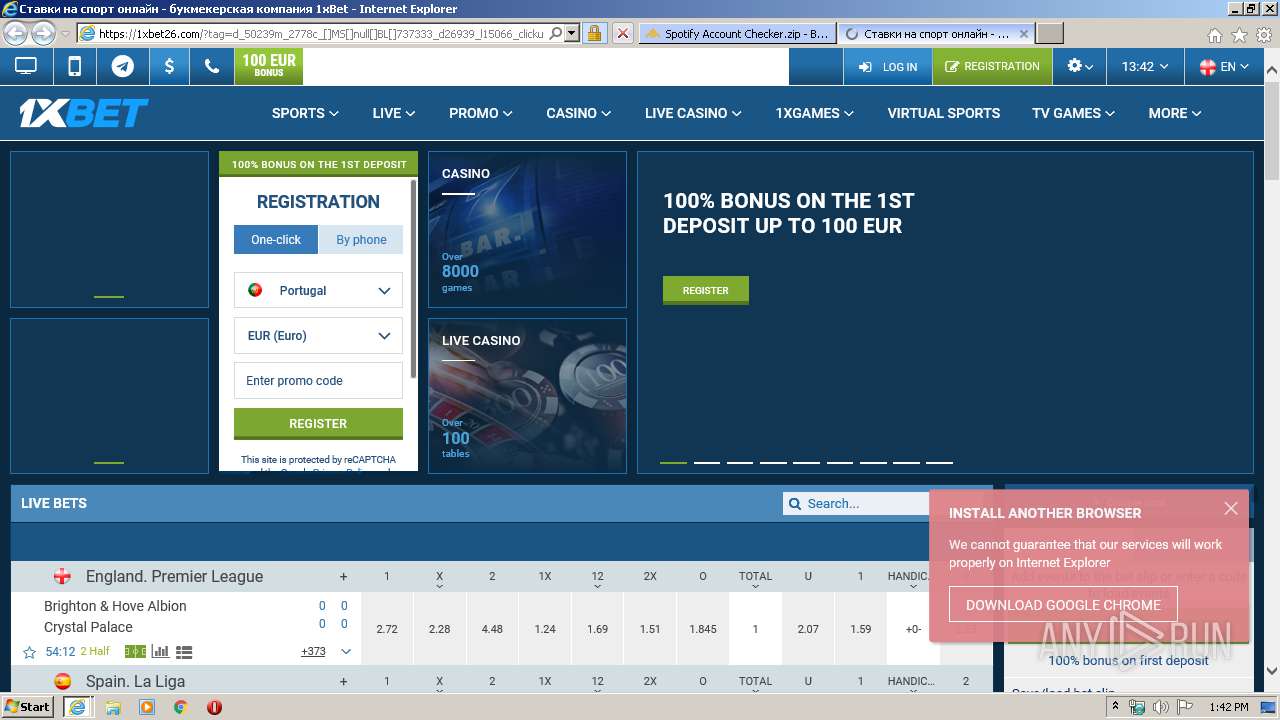Open the 13:42 time zone dropdown

[x=1145, y=67]
